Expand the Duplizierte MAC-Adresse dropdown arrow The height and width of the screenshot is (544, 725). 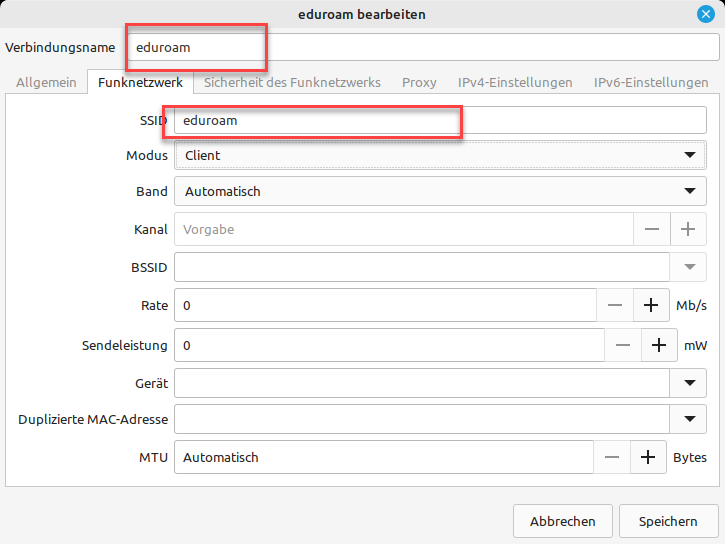688,419
